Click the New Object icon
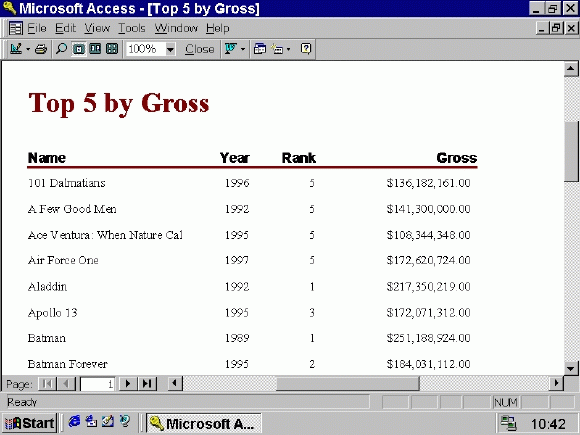The image size is (580, 435). click(x=277, y=49)
